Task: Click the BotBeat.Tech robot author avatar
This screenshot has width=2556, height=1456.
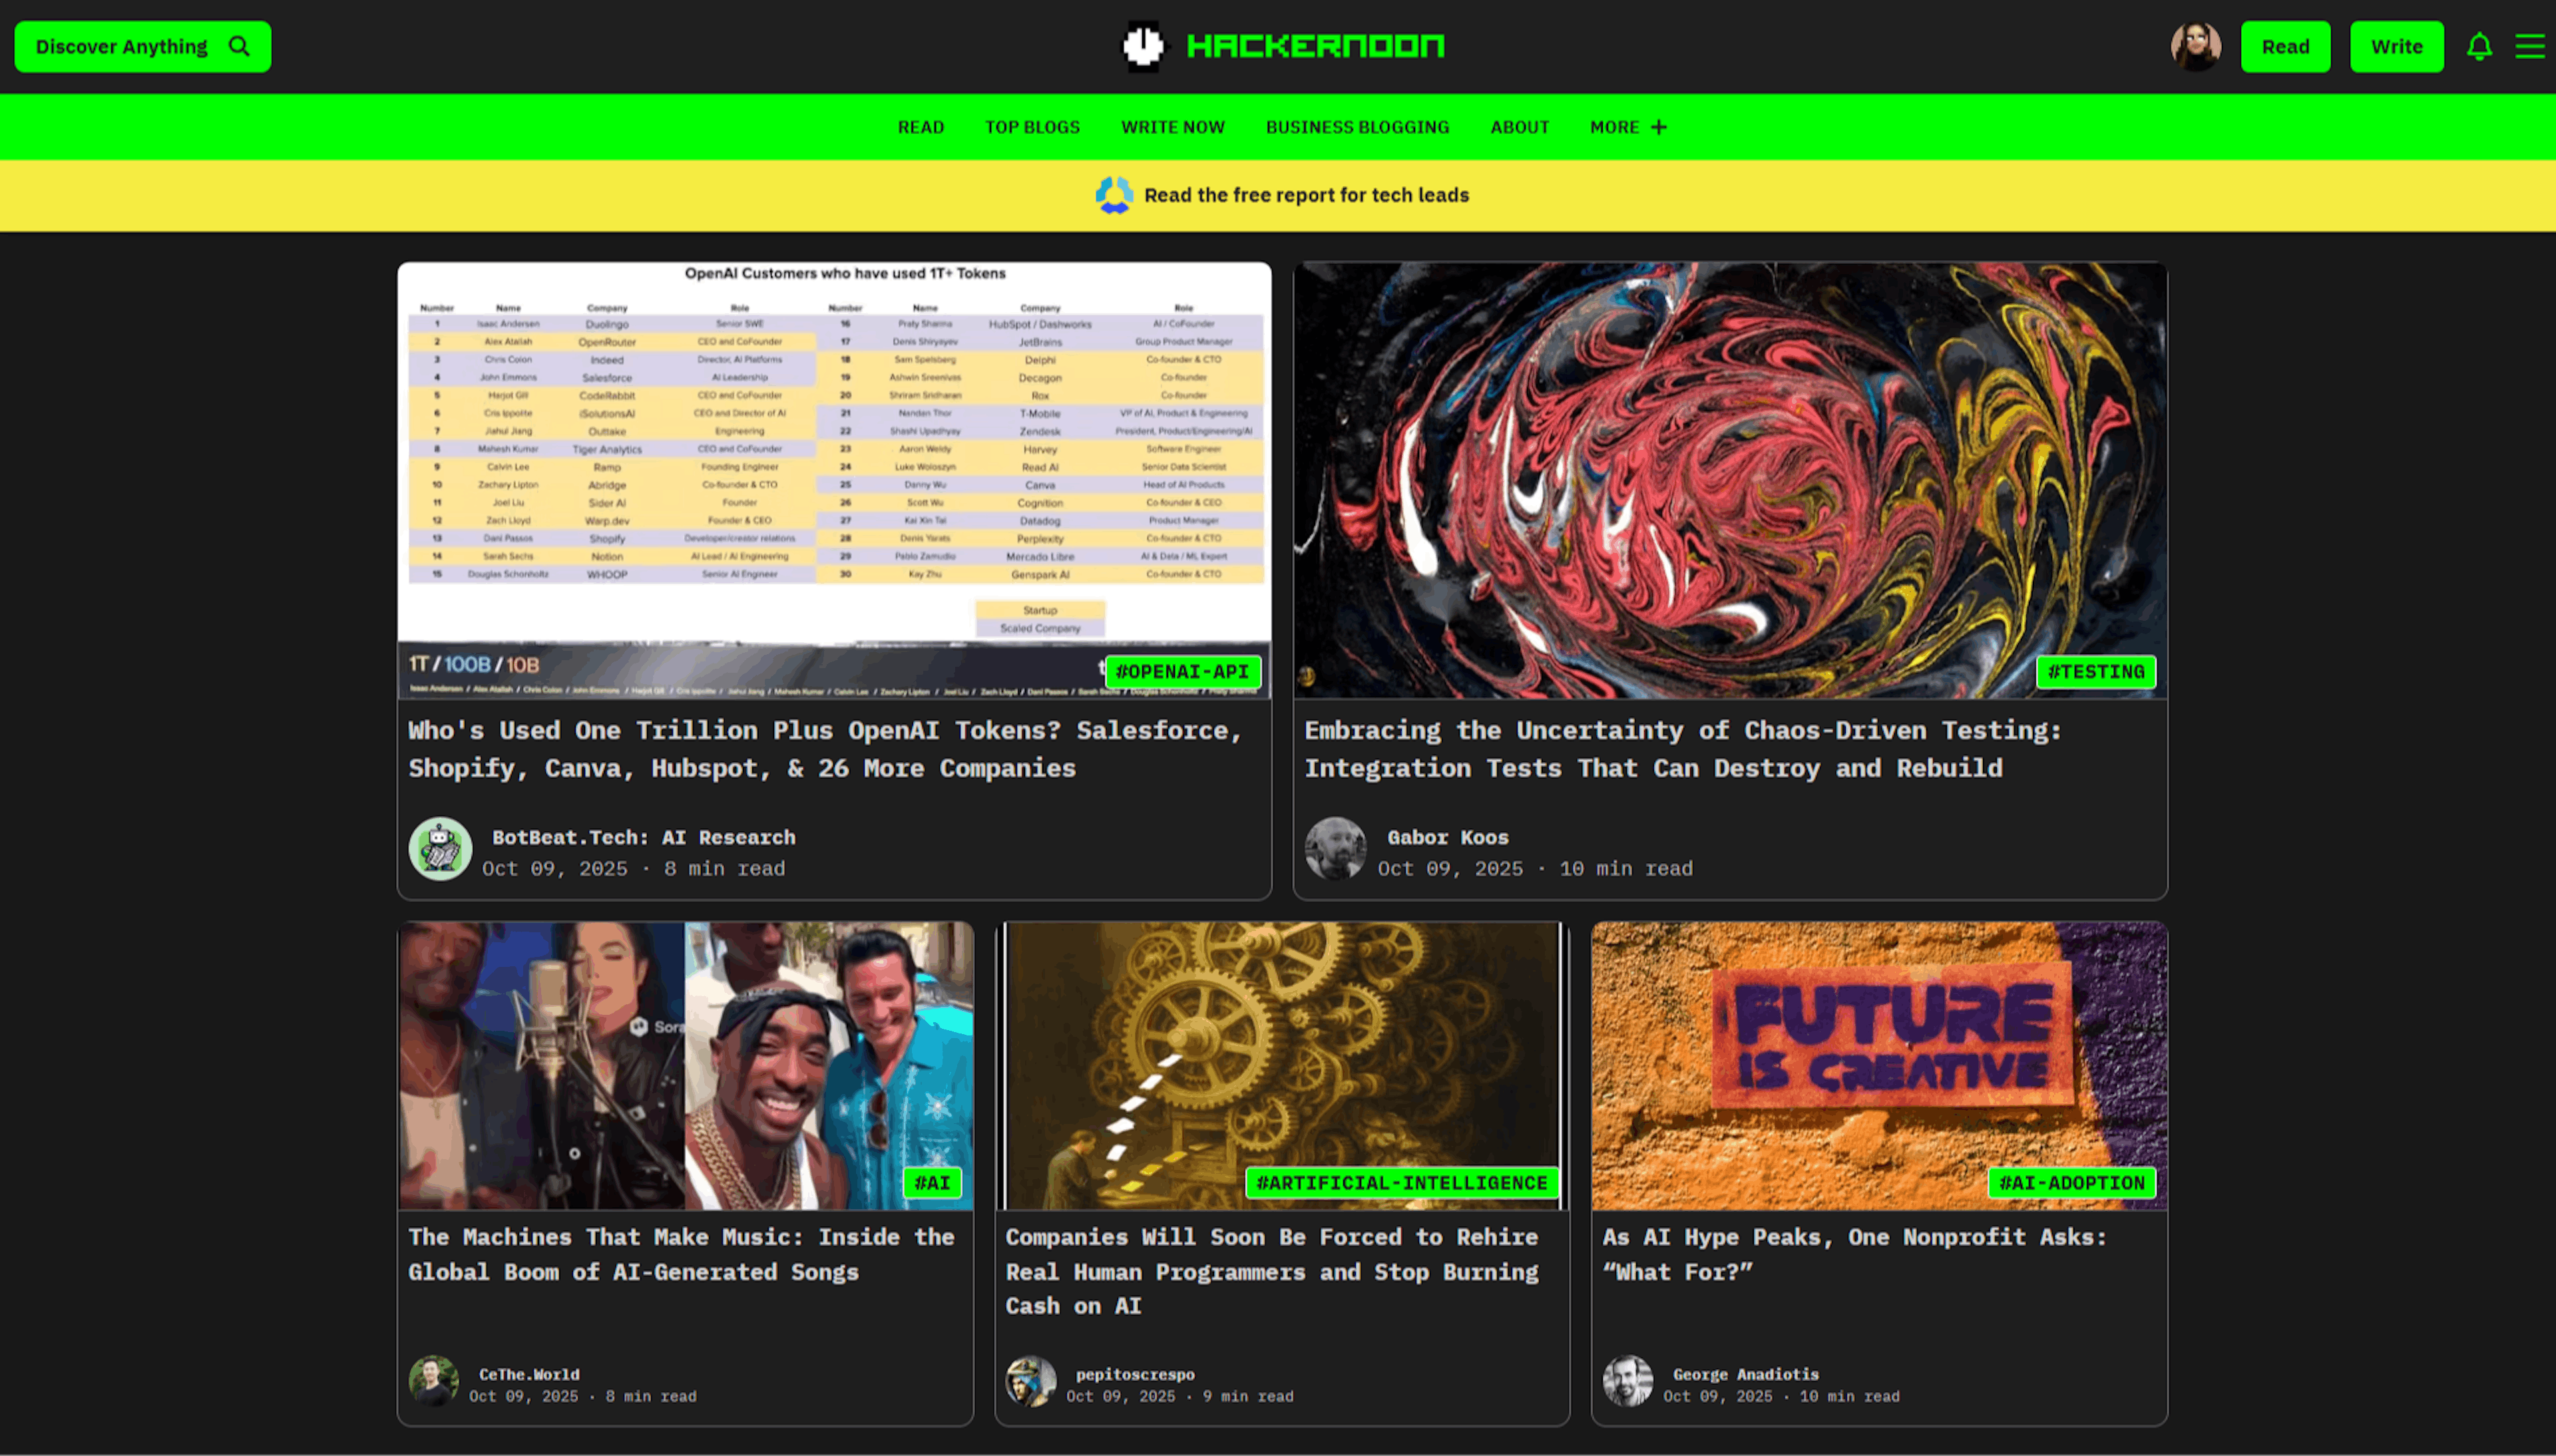Action: [x=440, y=849]
